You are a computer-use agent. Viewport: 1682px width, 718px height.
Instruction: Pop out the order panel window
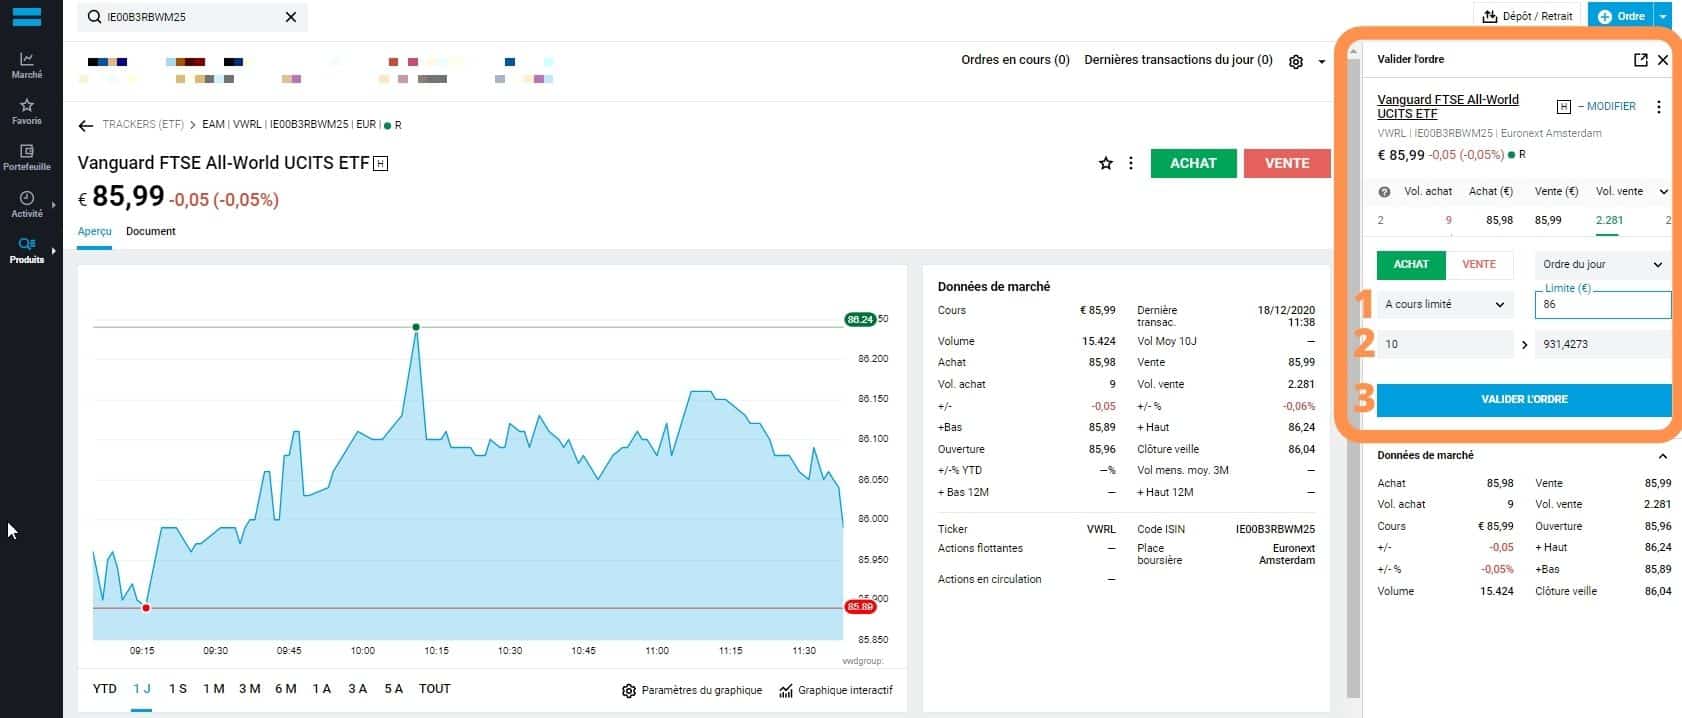[1640, 60]
